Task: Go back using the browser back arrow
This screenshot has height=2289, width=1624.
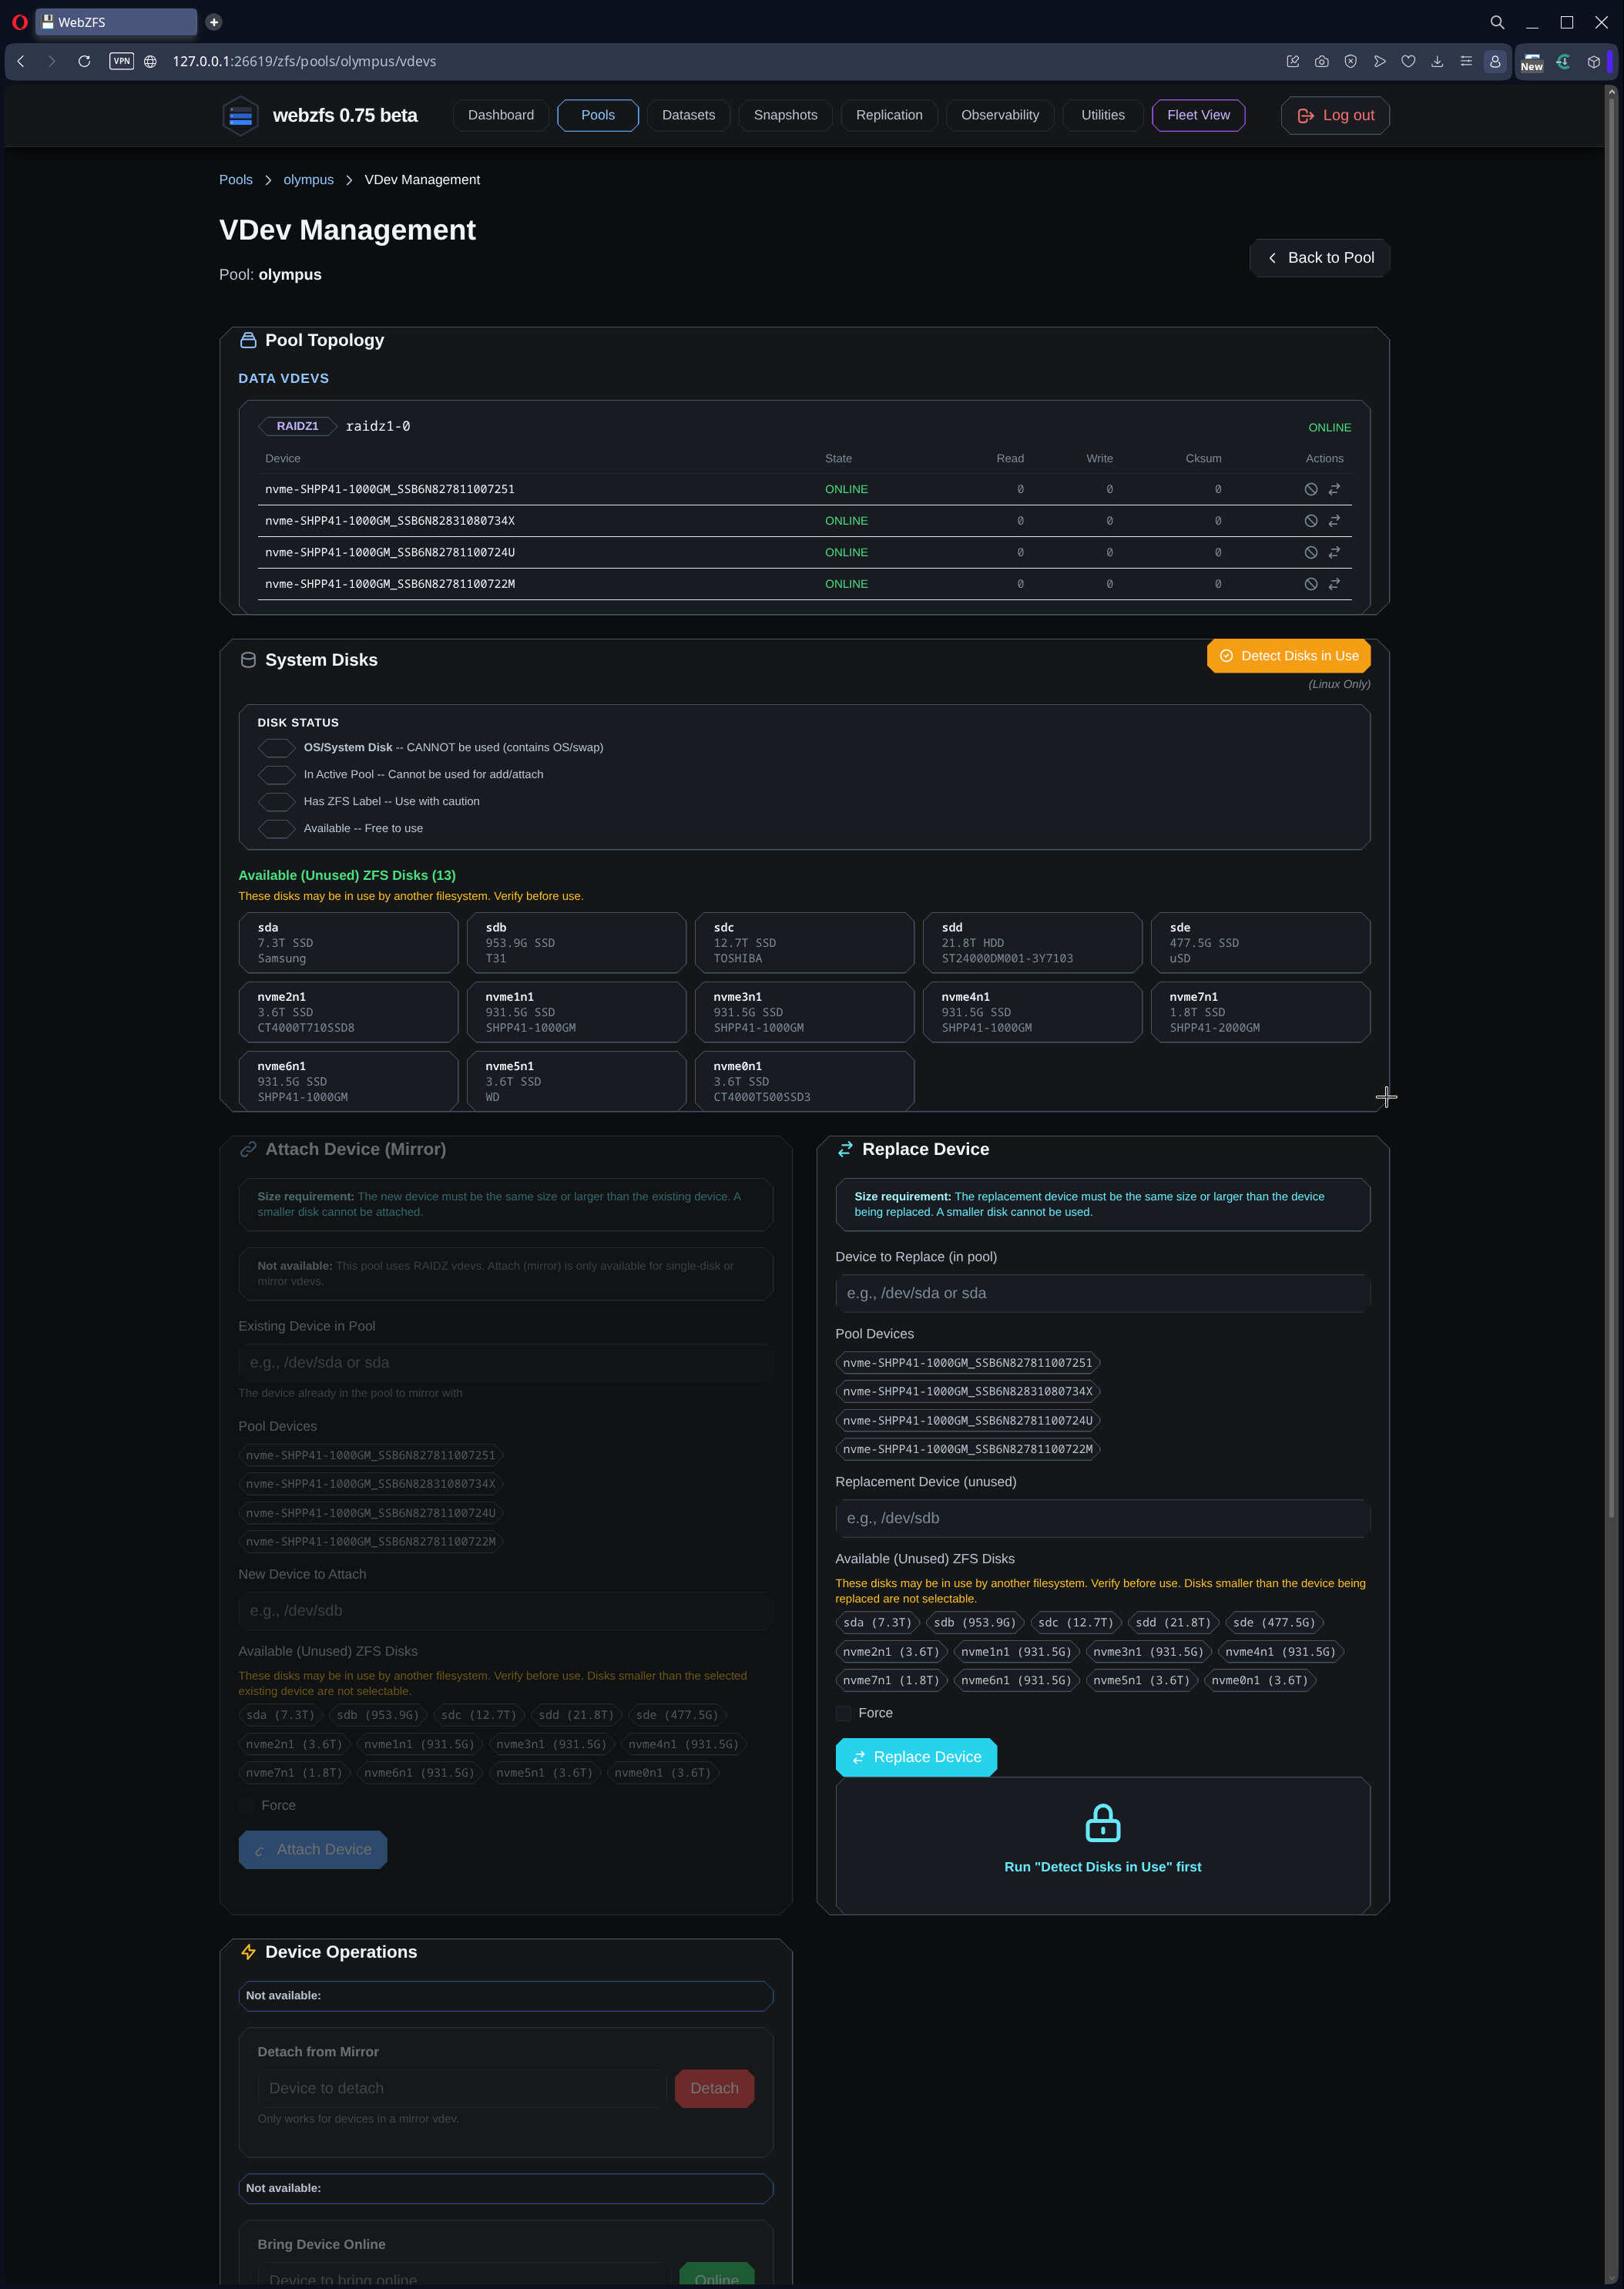Action: coord(21,61)
